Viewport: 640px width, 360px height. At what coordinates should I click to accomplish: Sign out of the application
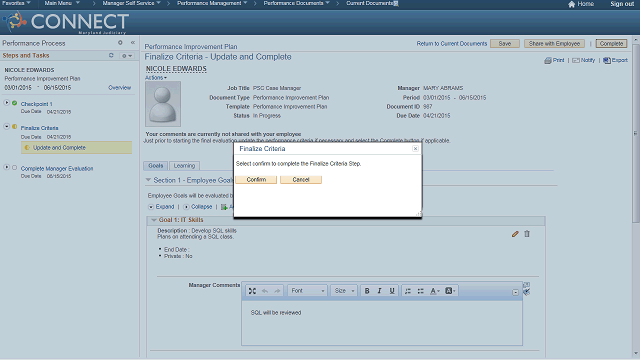click(622, 4)
